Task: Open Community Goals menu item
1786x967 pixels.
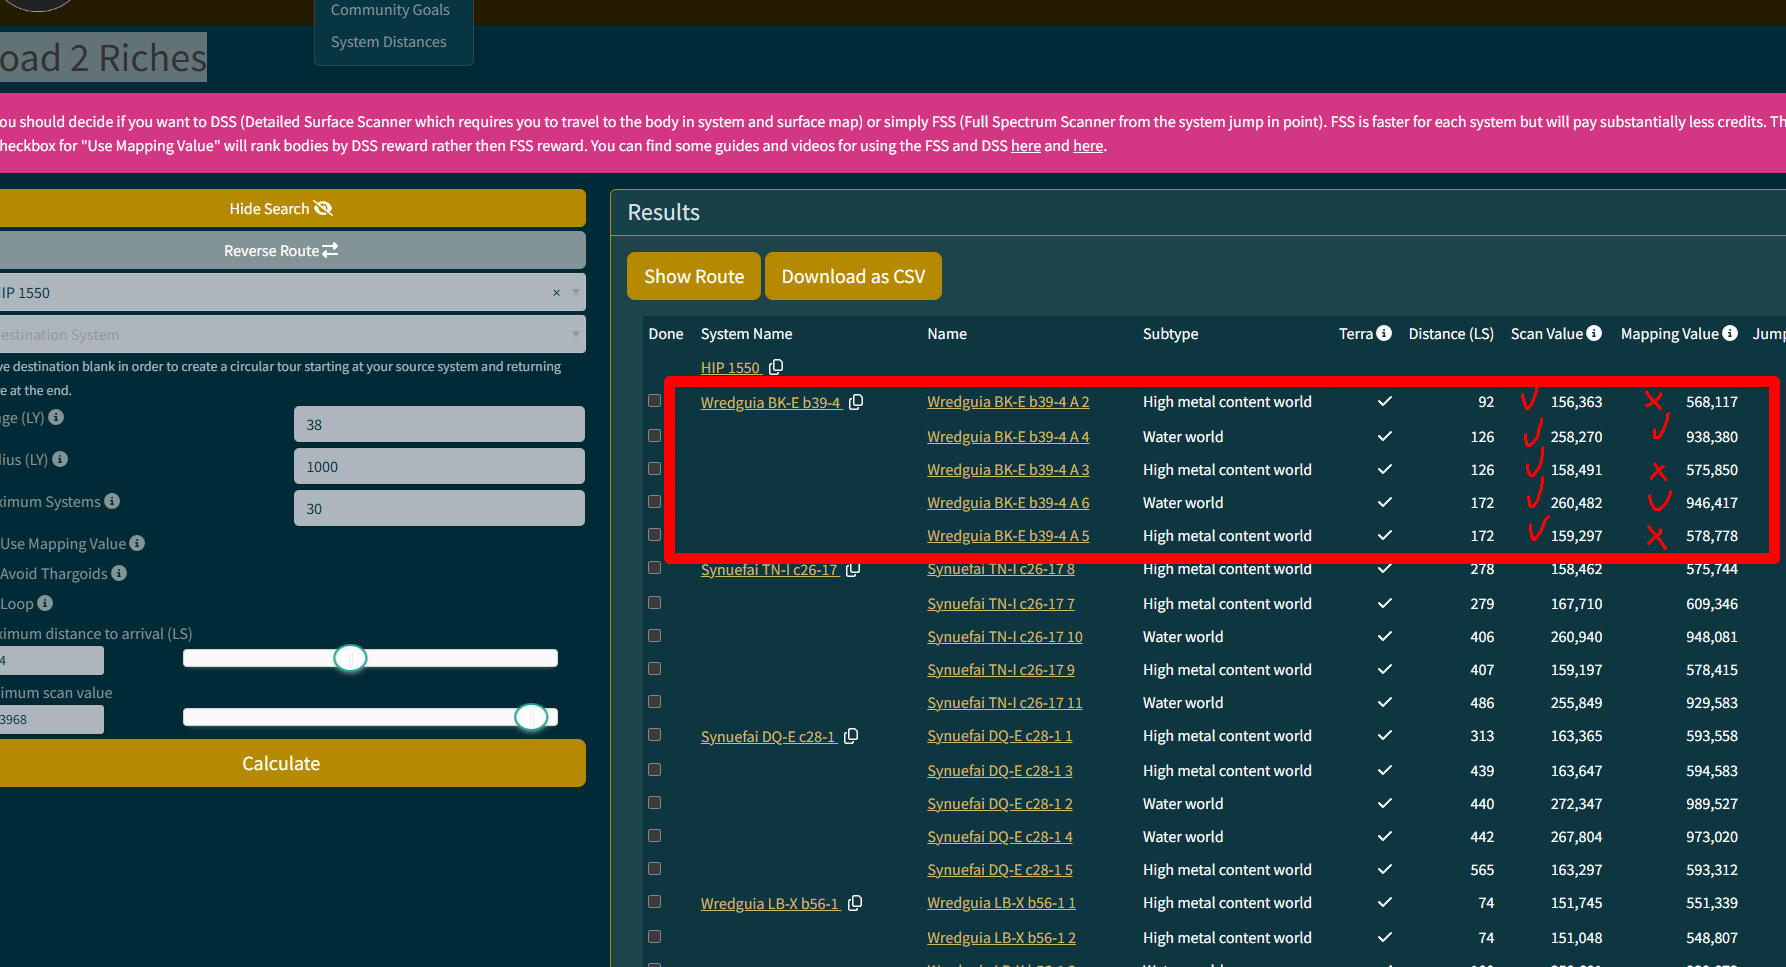Action: (x=390, y=10)
